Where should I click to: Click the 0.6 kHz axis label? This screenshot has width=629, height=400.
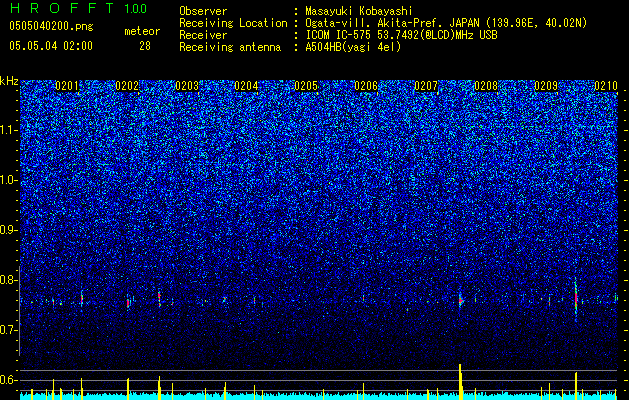pyautogui.click(x=9, y=380)
